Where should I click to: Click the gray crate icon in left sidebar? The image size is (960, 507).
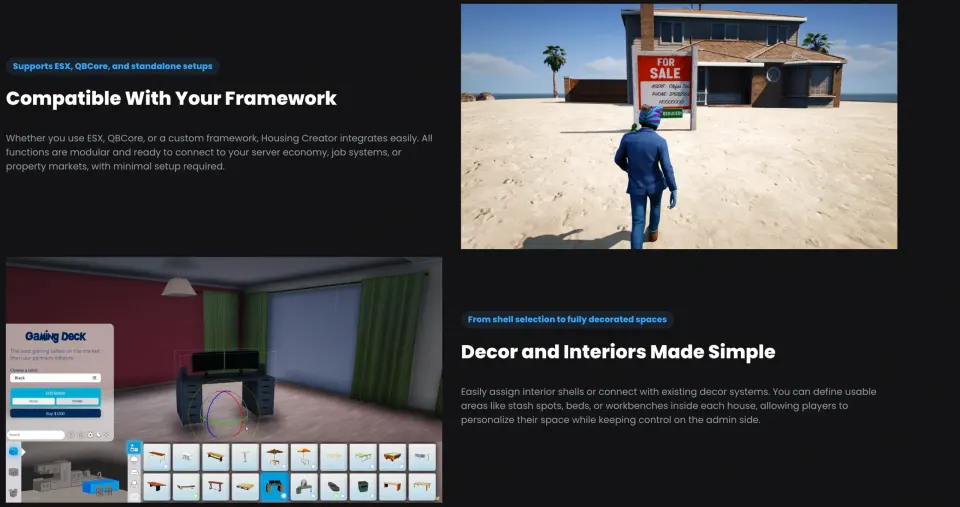pos(13,472)
